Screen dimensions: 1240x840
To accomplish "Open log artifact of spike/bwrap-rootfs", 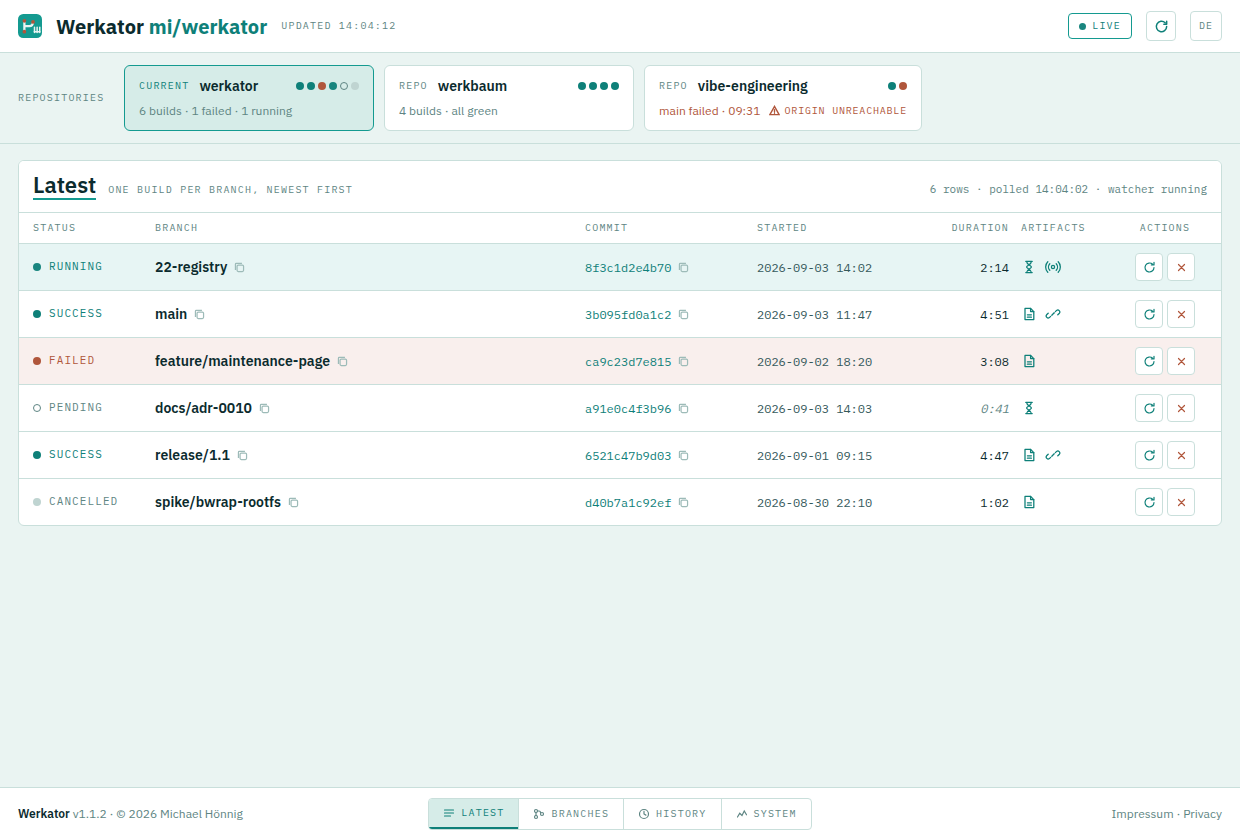I will coord(1029,502).
